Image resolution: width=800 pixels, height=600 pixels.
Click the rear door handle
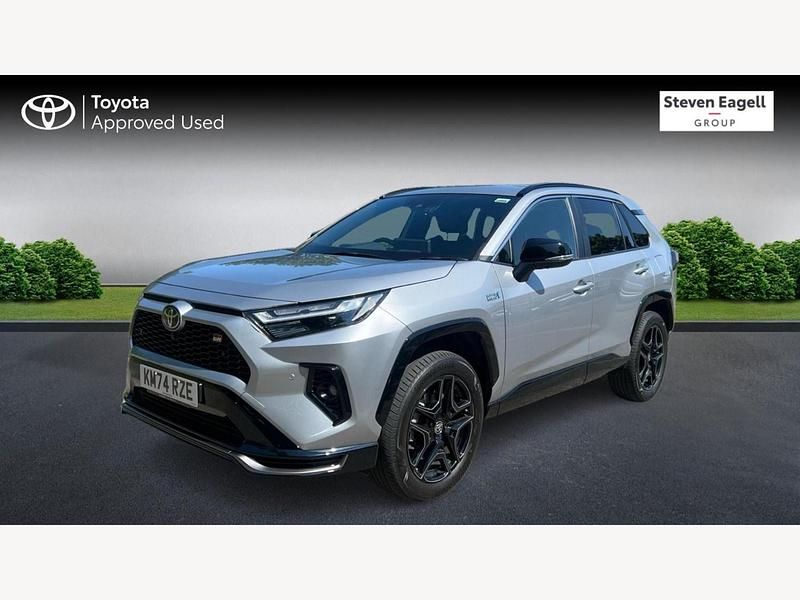[x=641, y=270]
